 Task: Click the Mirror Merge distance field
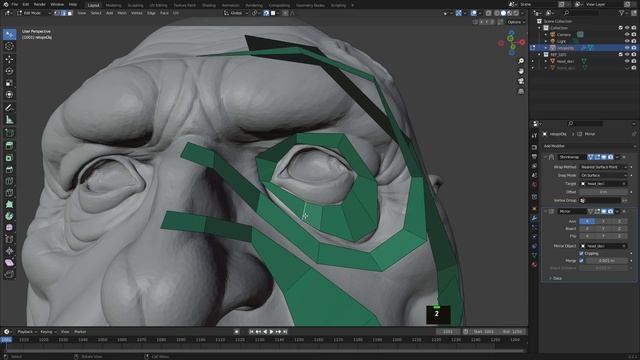[x=606, y=260]
